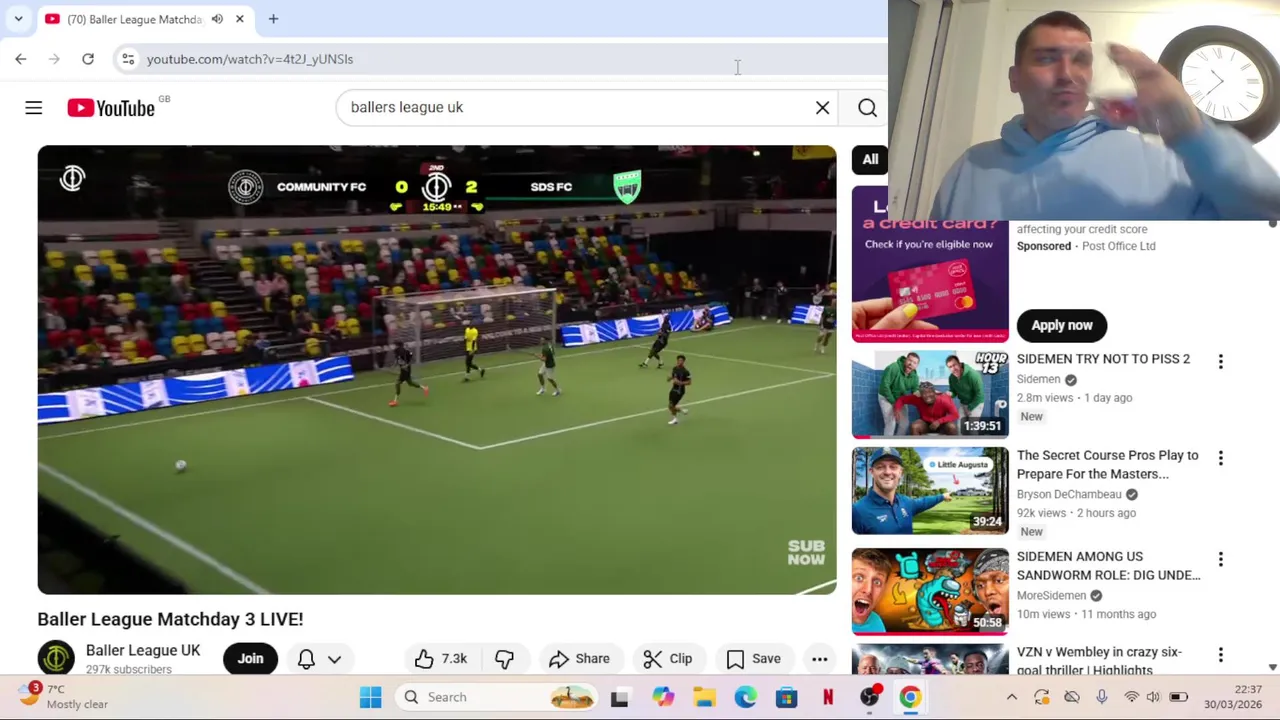Open the Wi-Fi network tray icon

(1131, 697)
